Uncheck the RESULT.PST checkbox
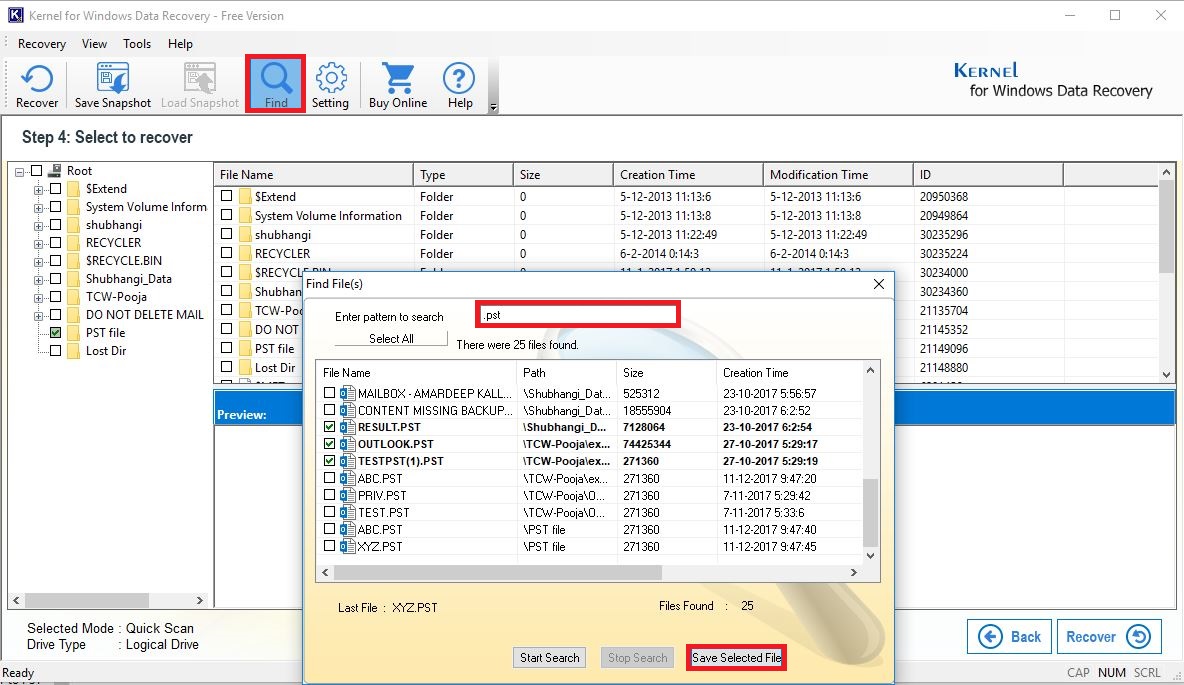Image resolution: width=1184 pixels, height=685 pixels. point(329,427)
